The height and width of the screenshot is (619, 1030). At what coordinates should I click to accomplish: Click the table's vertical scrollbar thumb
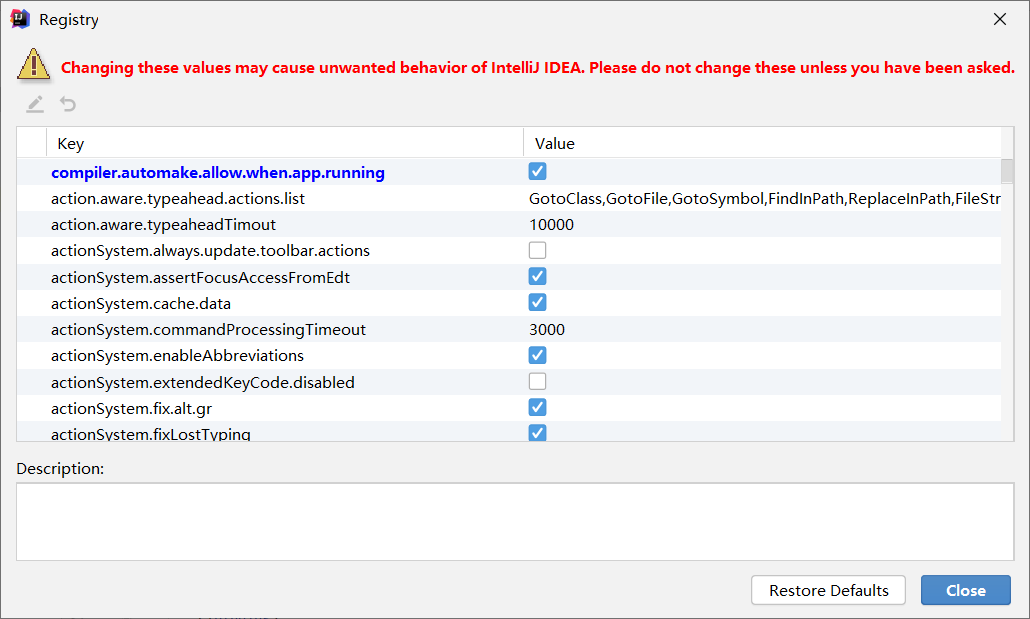click(1007, 172)
